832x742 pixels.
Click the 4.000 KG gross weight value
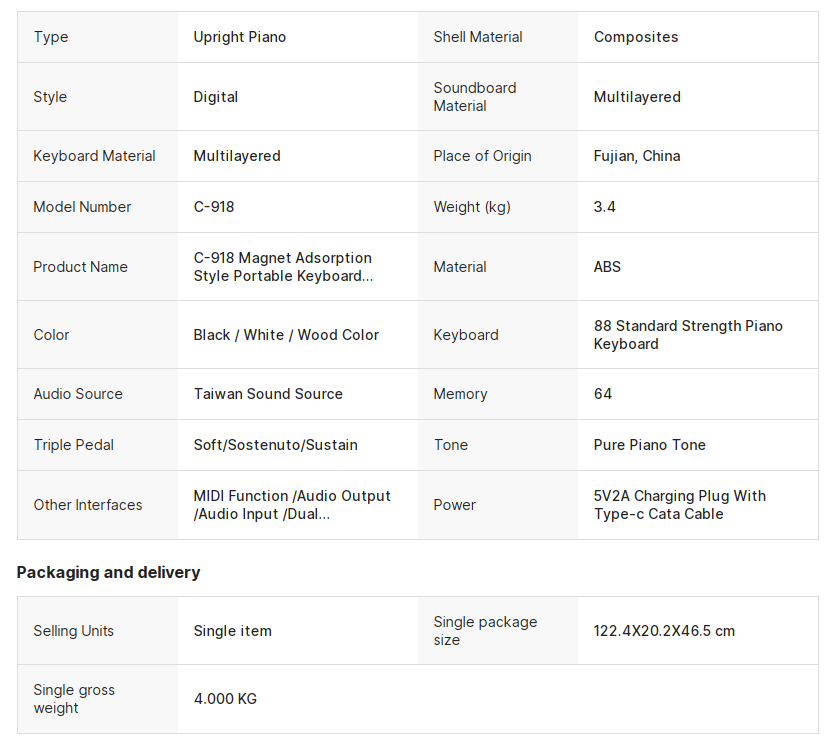(226, 699)
